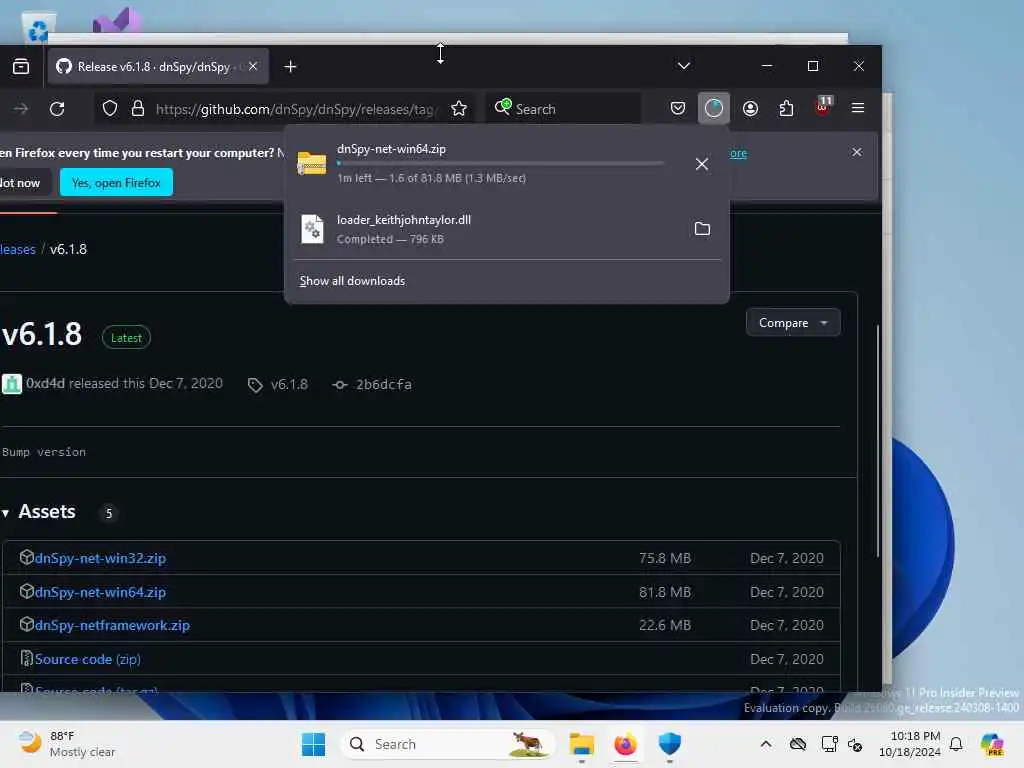Toggle the Downloads panel button
The image size is (1024, 768).
pyautogui.click(x=714, y=108)
